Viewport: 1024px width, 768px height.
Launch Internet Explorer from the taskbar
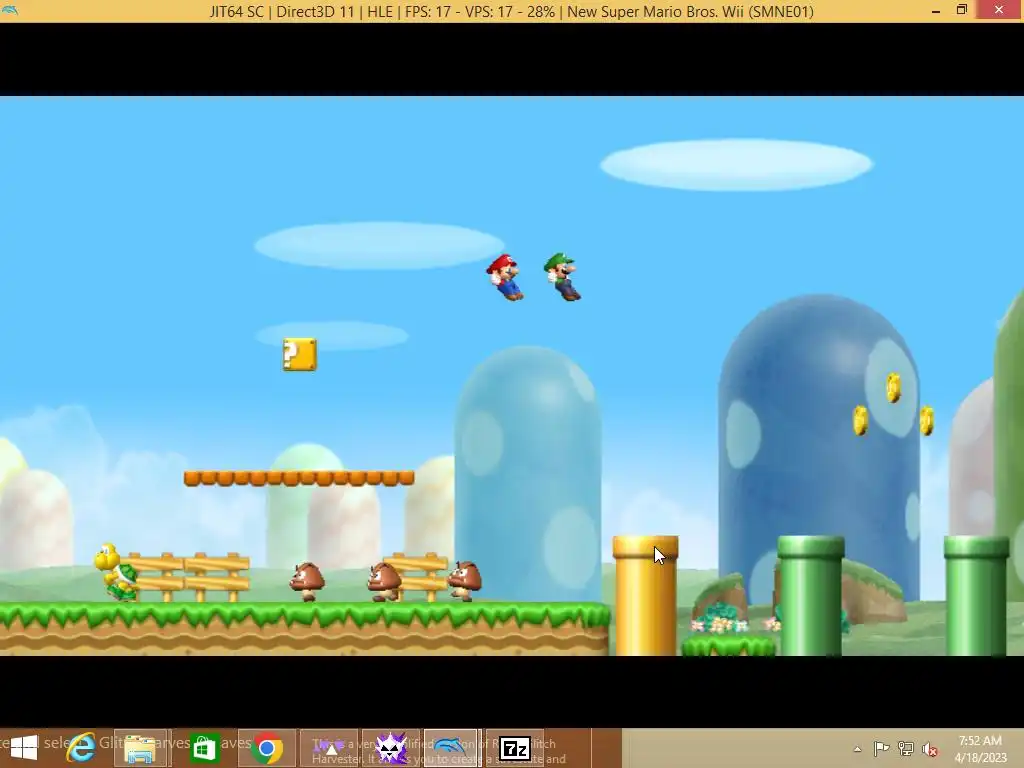80,748
